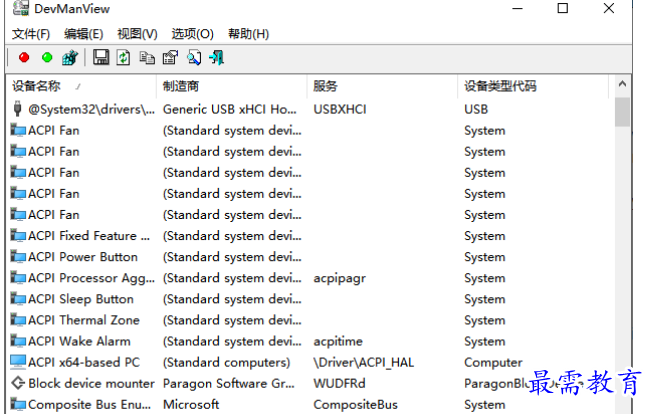Click the (Standard computers) manufacturer cell
650x414 pixels.
point(226,362)
